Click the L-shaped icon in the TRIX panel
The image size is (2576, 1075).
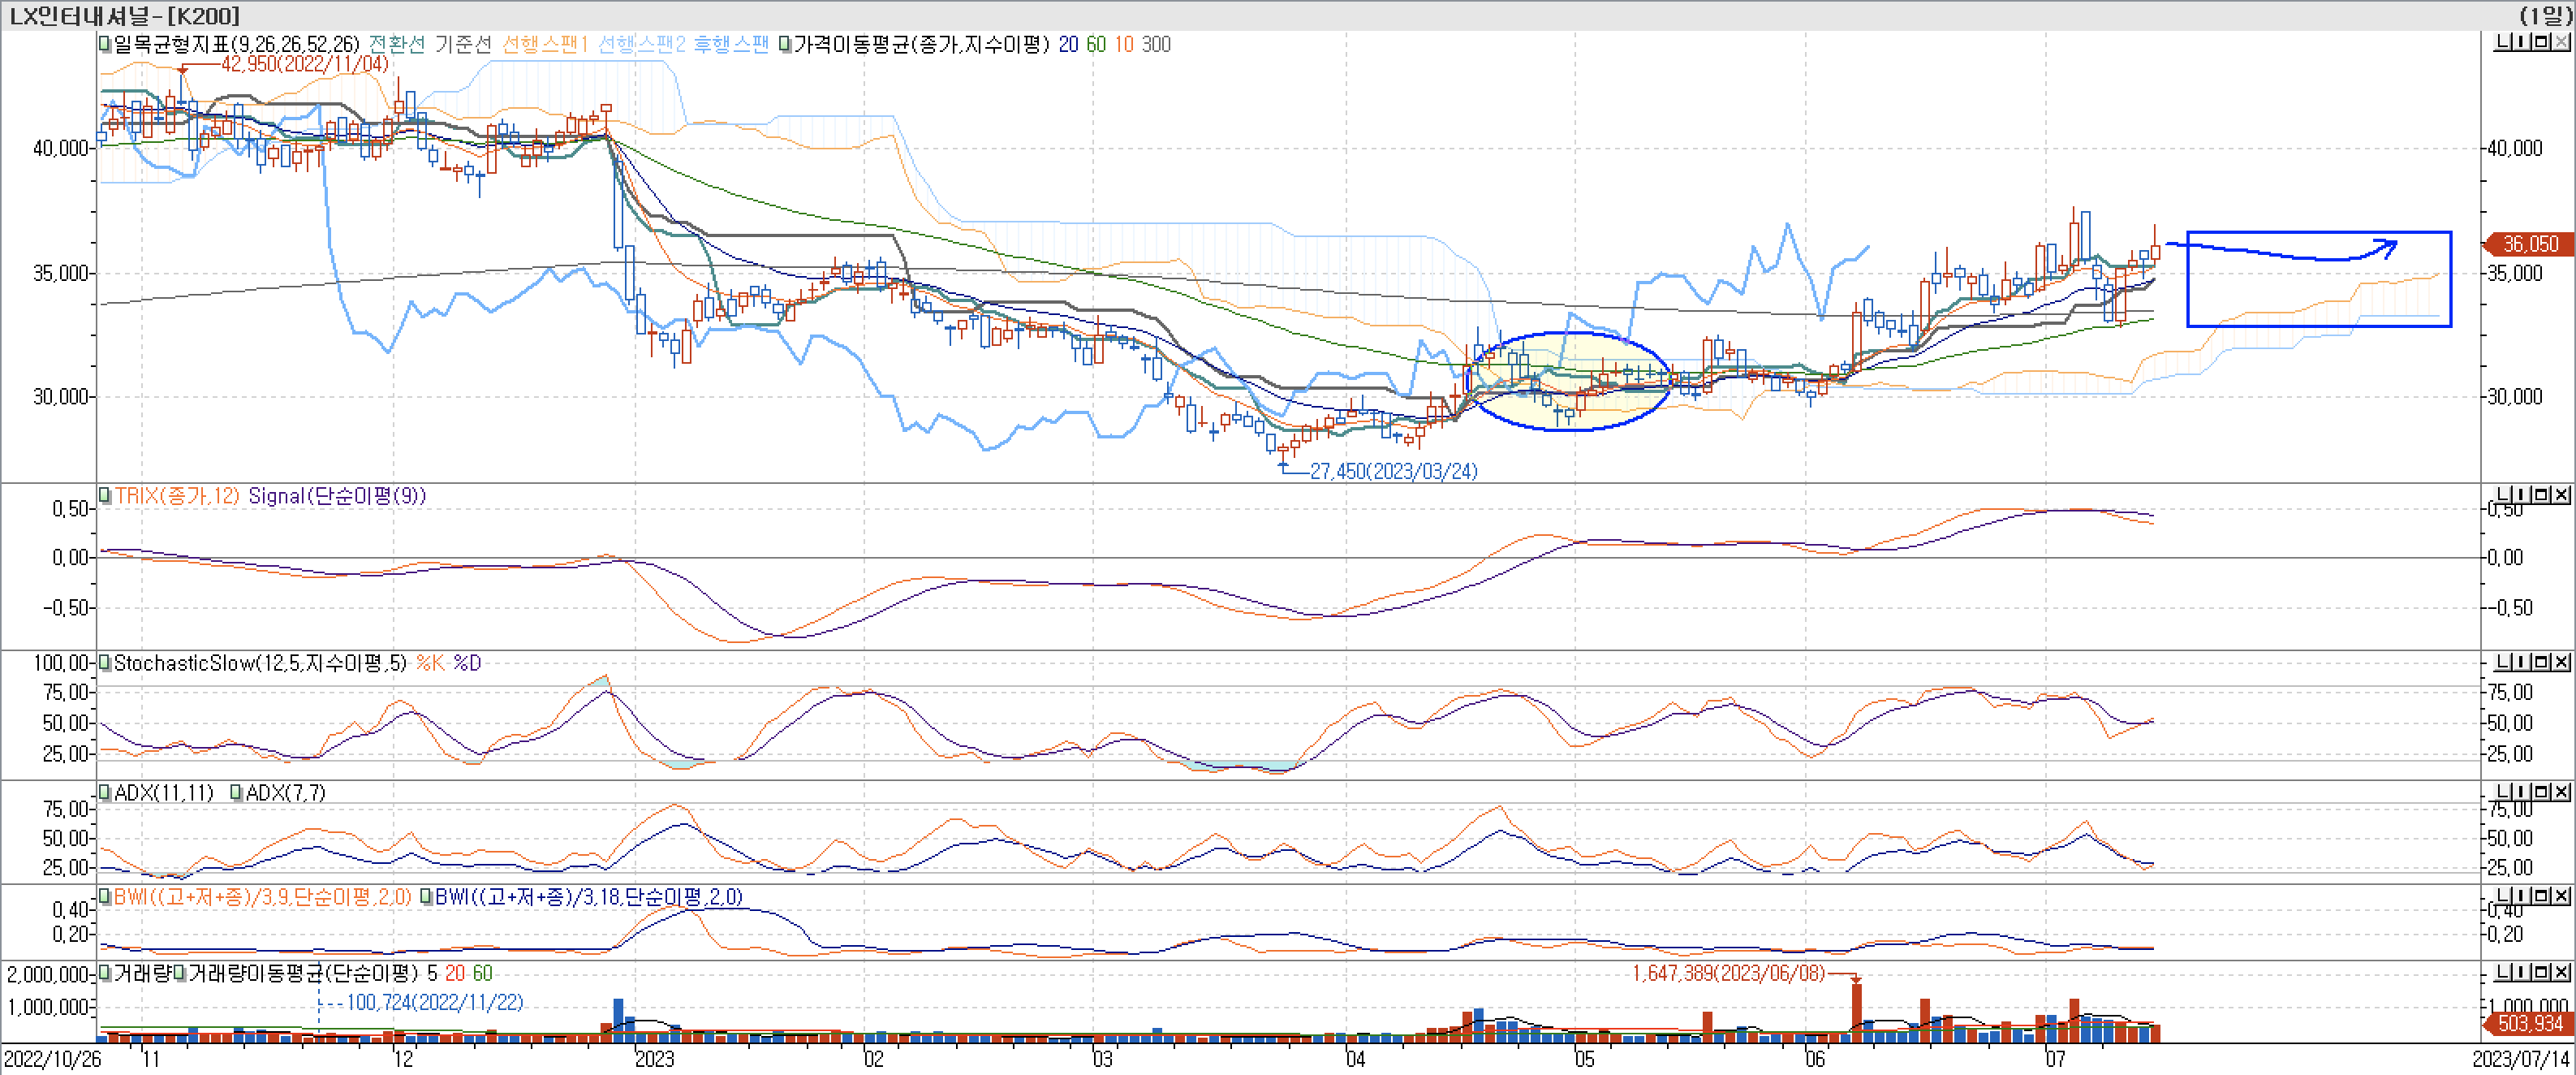point(2503,495)
